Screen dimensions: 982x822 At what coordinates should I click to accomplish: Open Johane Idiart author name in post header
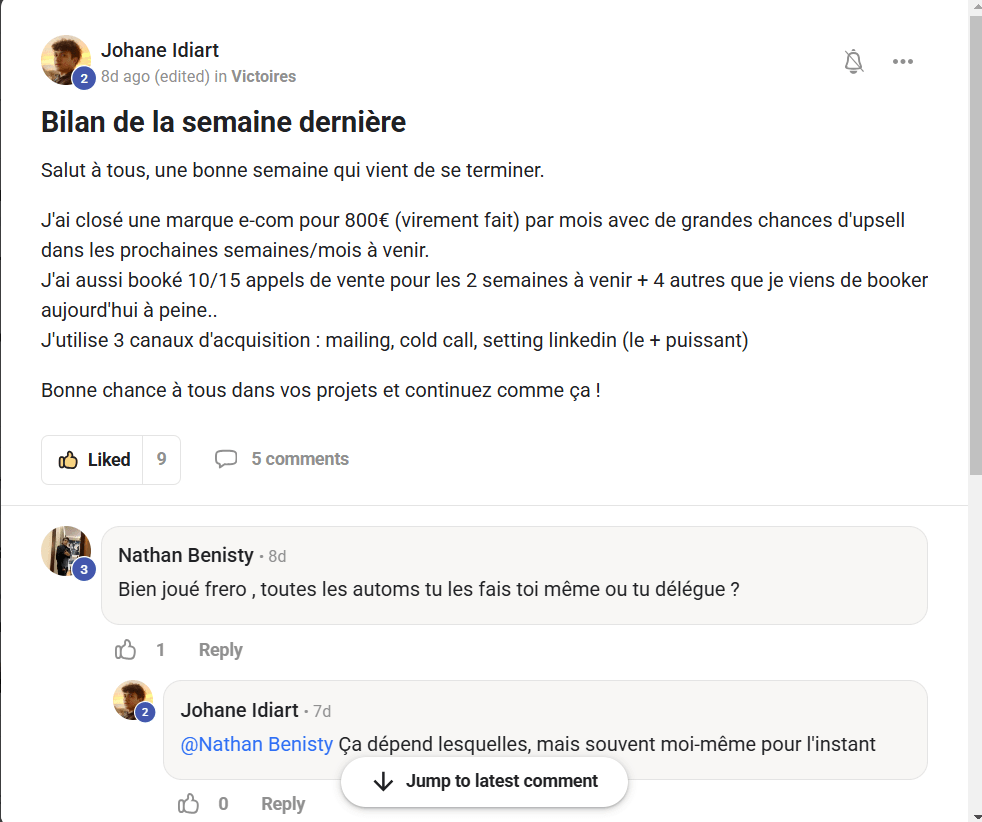point(160,50)
